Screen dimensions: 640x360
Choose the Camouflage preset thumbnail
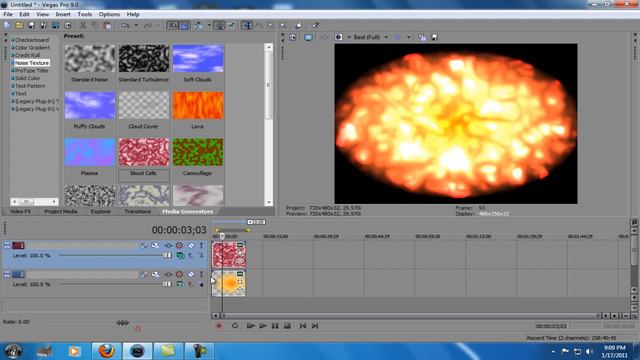click(198, 152)
